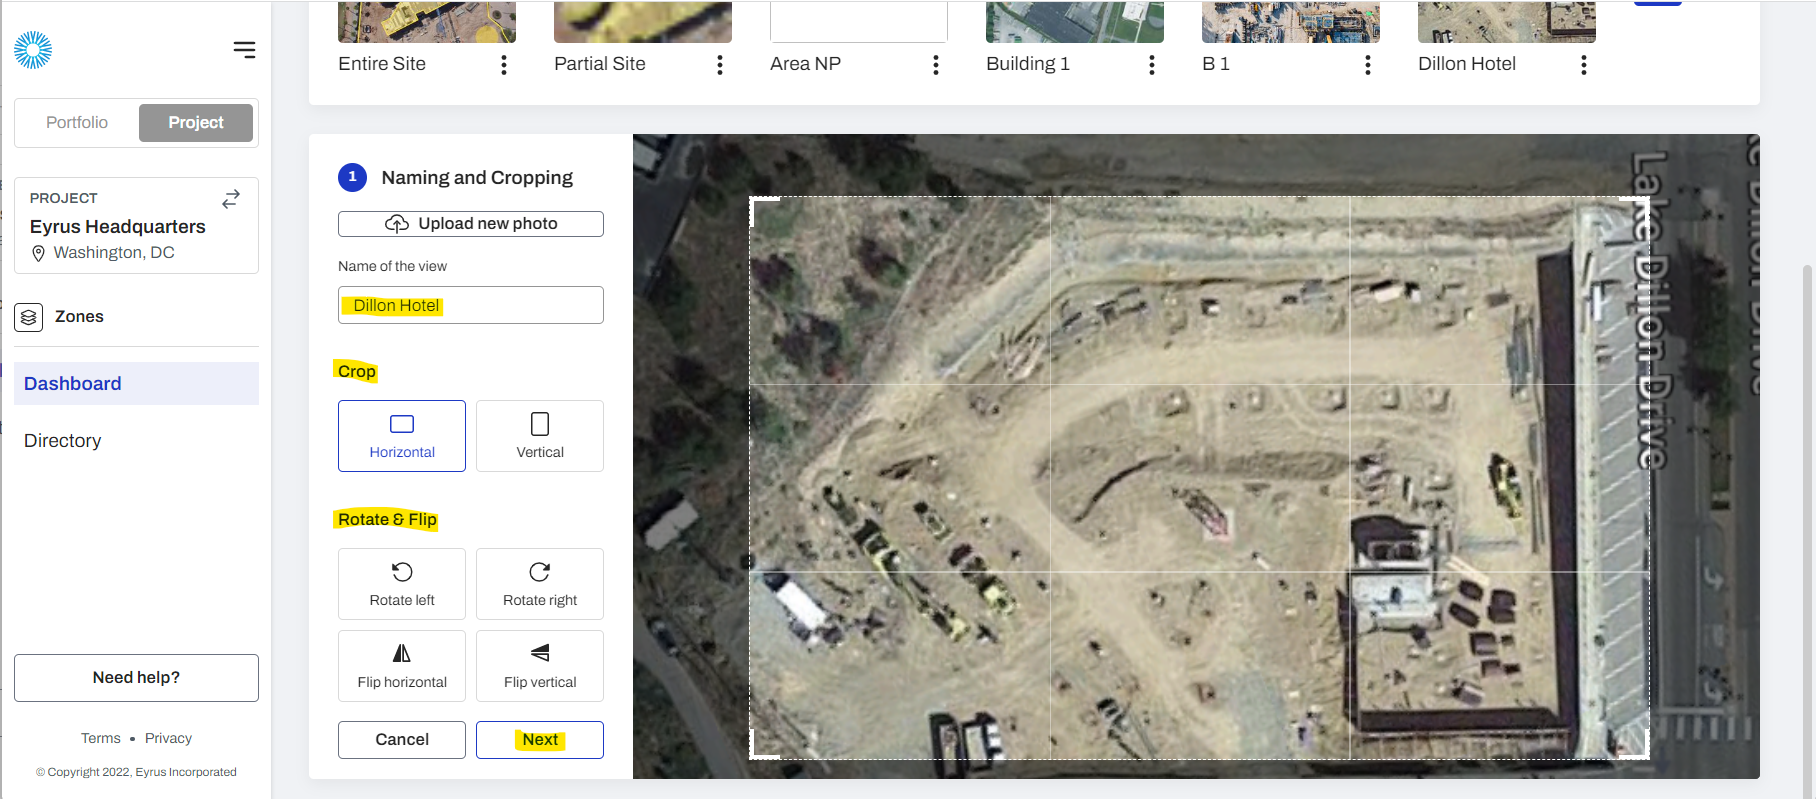Click the Eyrus Headquarters project name
Screen dimensions: 1816x799
[118, 227]
